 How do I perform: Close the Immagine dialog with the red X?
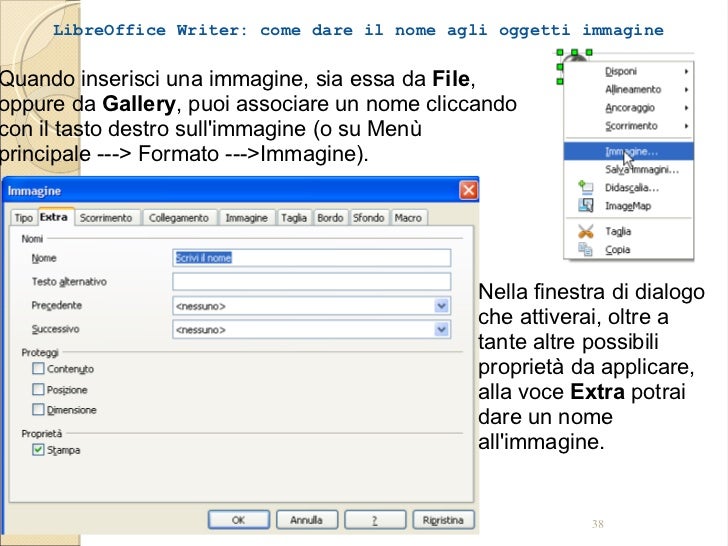click(x=468, y=190)
